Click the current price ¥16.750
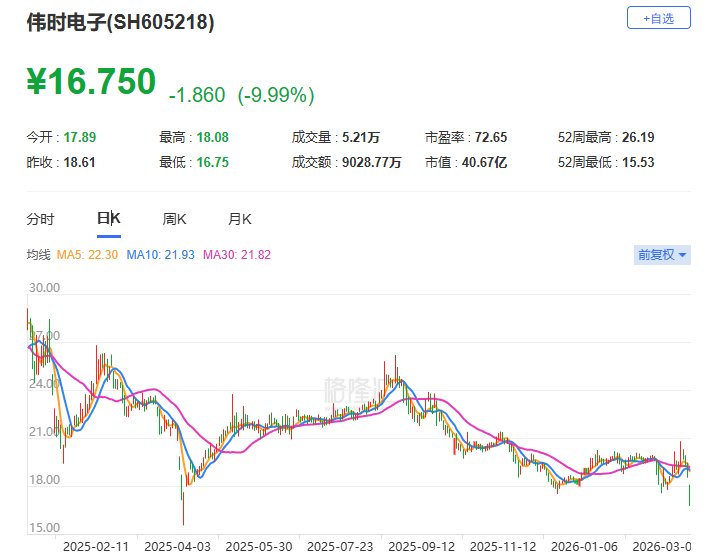This screenshot has height=557, width=717. [91, 82]
